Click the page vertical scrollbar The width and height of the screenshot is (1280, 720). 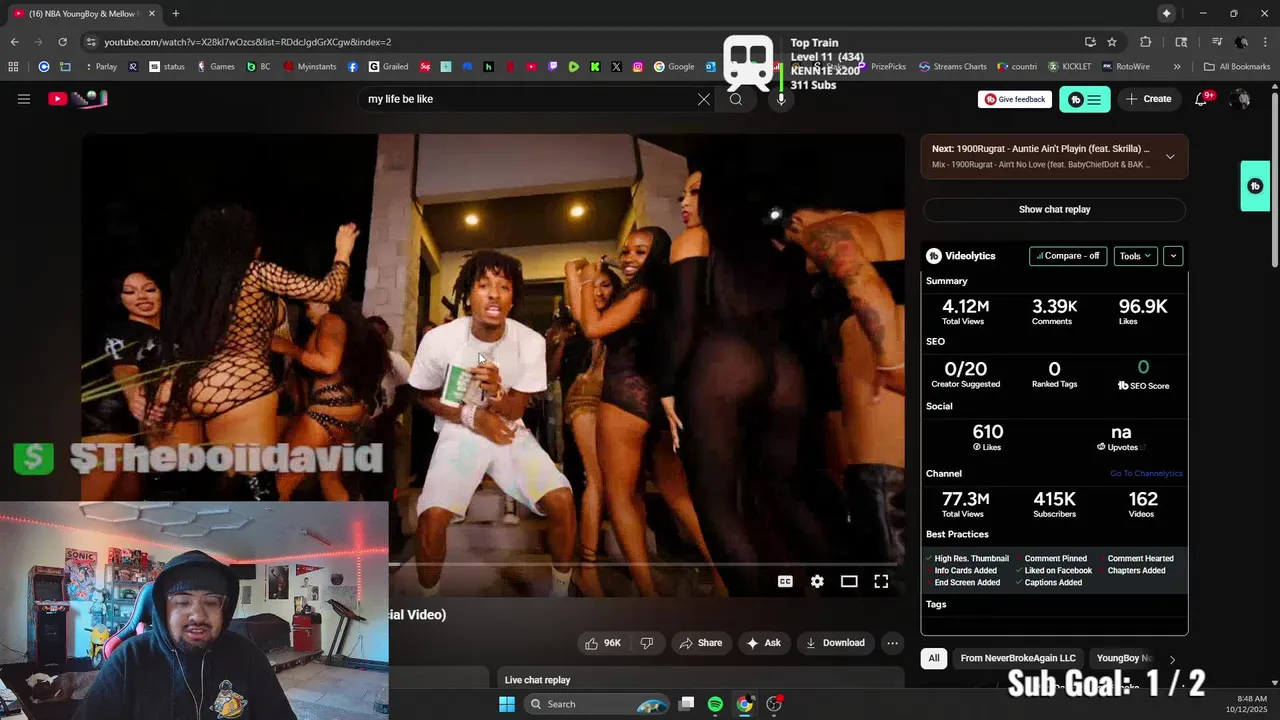tap(1274, 180)
